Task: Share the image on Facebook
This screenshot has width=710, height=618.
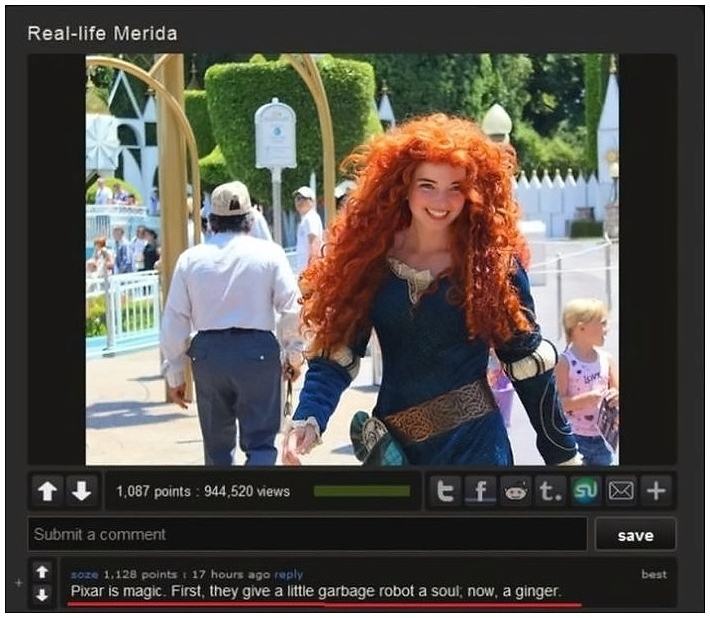Action: (x=480, y=491)
